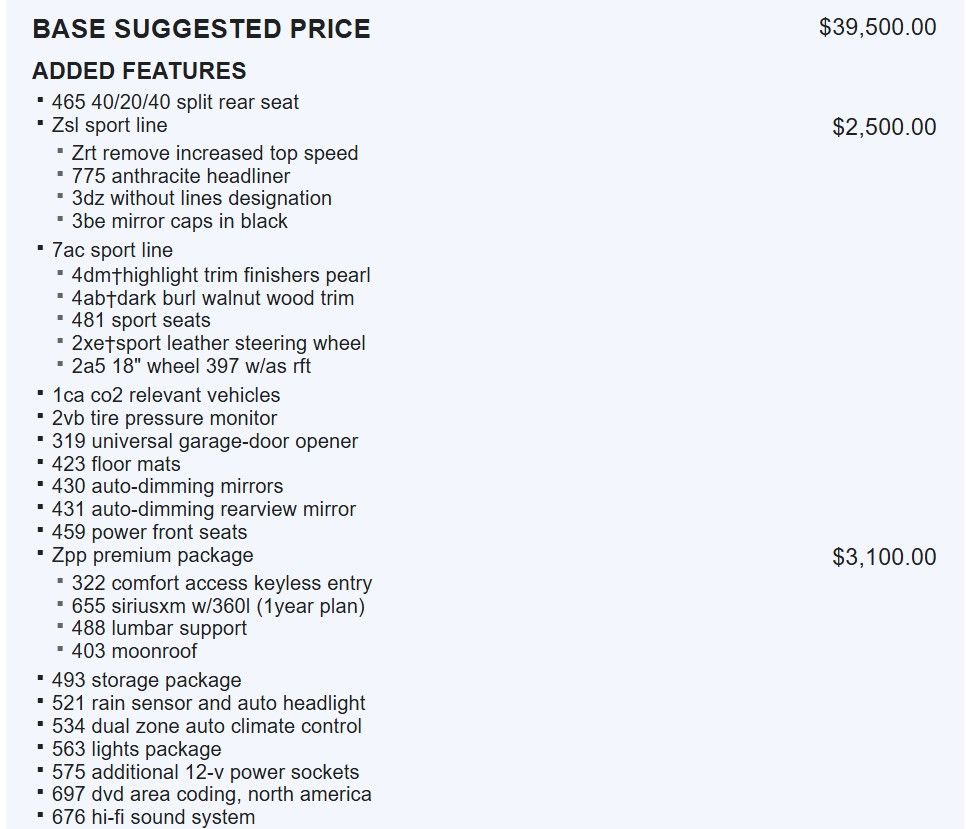Select the 18" wheel 397 item
Screen dimensions: 967x829
(x=191, y=366)
